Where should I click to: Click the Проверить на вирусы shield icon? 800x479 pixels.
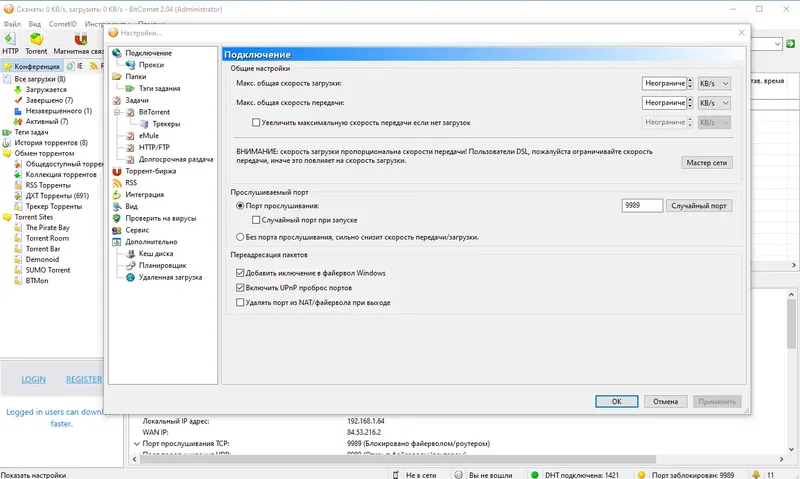pos(117,218)
